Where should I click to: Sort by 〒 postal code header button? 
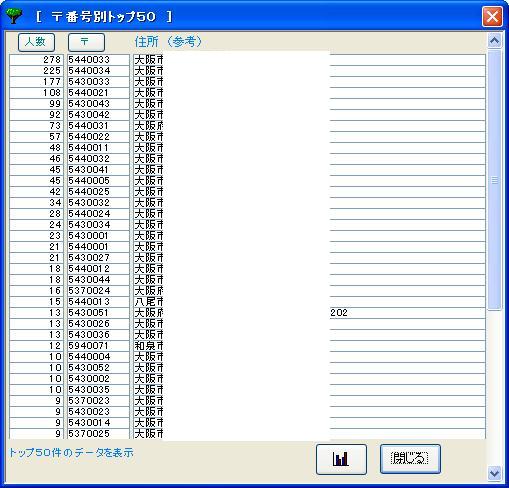coord(86,42)
